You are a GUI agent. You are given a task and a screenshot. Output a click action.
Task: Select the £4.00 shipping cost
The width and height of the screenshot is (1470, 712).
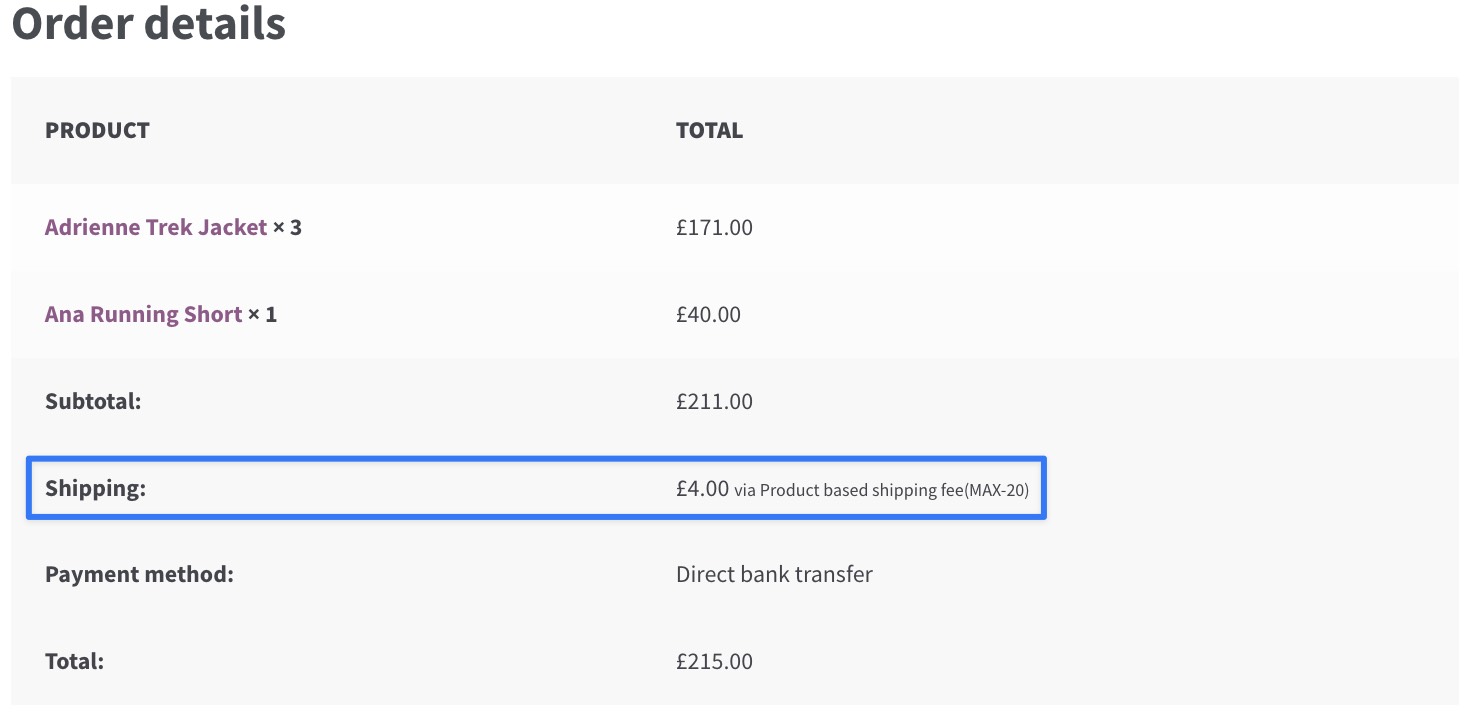pos(702,489)
